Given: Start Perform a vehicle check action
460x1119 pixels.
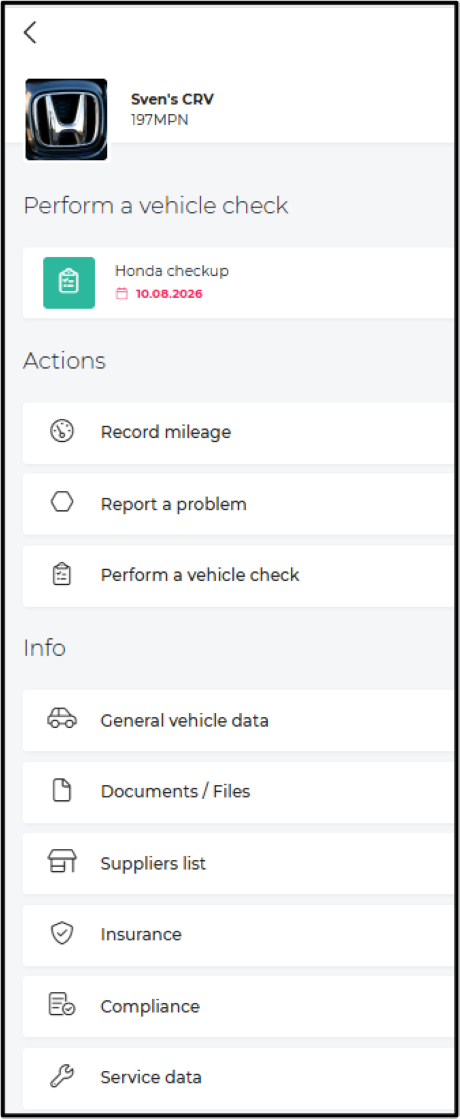Looking at the screenshot, I should 239,576.
